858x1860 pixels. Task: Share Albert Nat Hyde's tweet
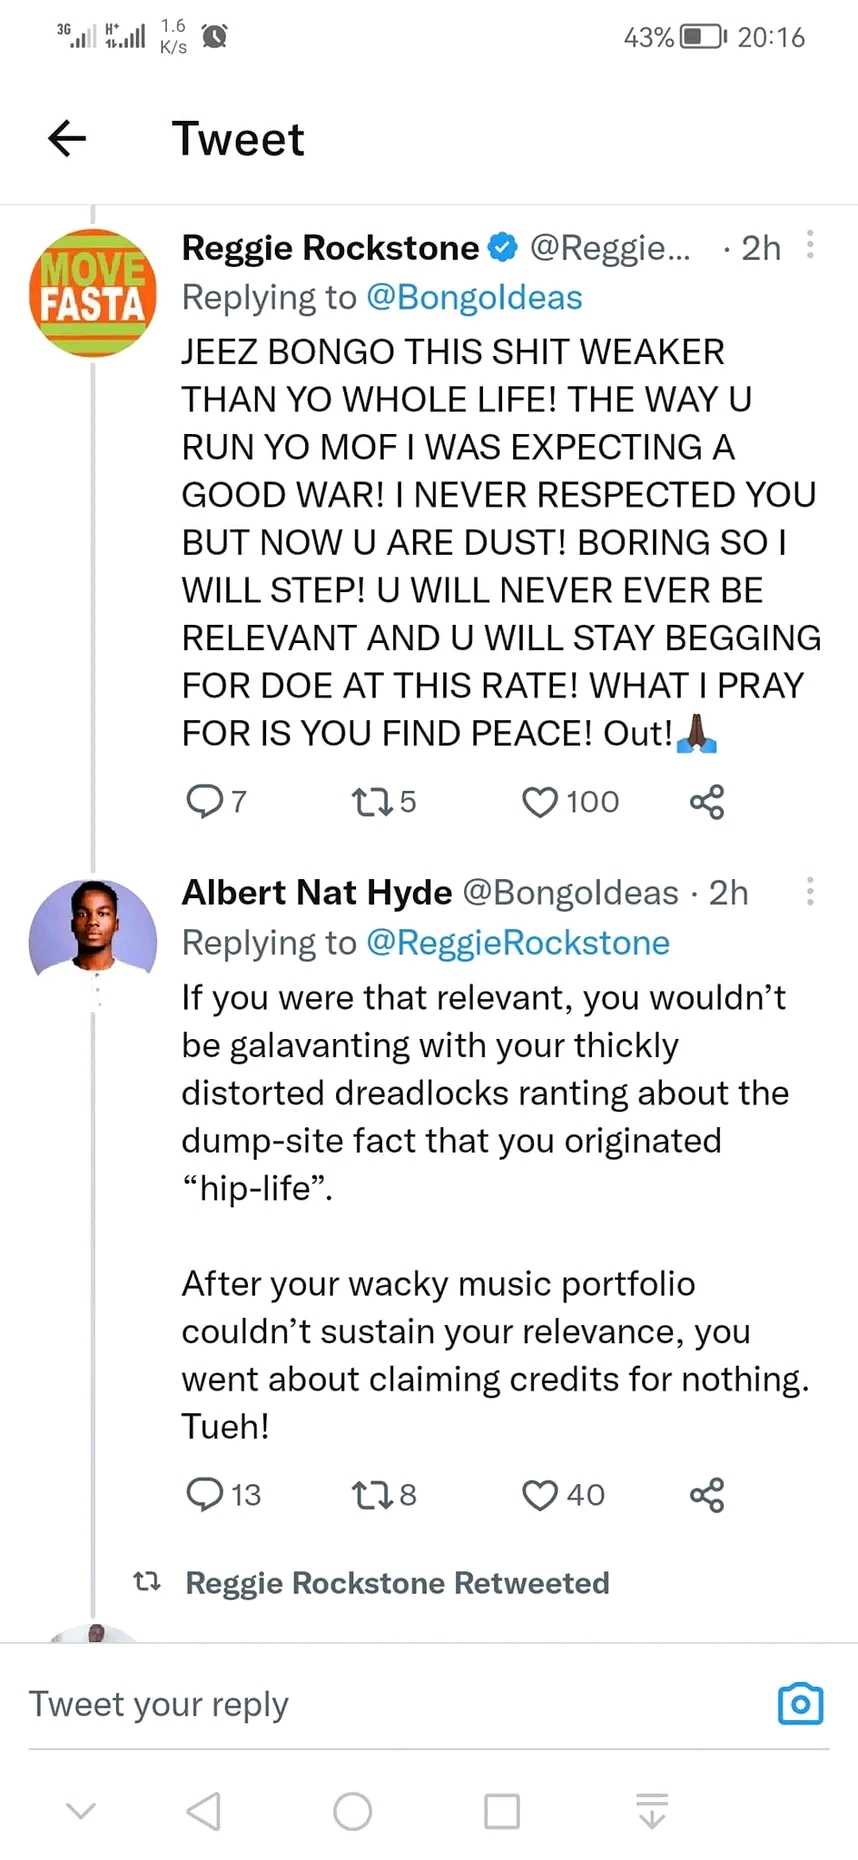pyautogui.click(x=707, y=1494)
